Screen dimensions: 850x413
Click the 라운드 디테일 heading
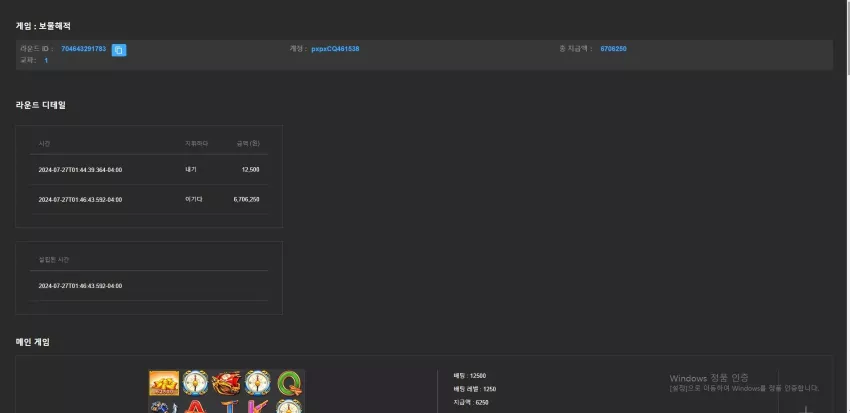[x=41, y=105]
